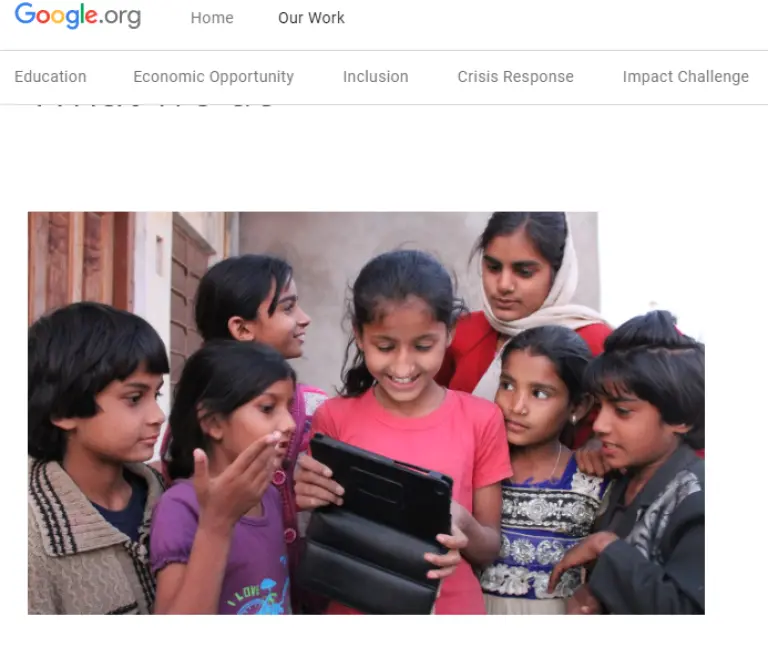Open the Our Work section

point(311,18)
